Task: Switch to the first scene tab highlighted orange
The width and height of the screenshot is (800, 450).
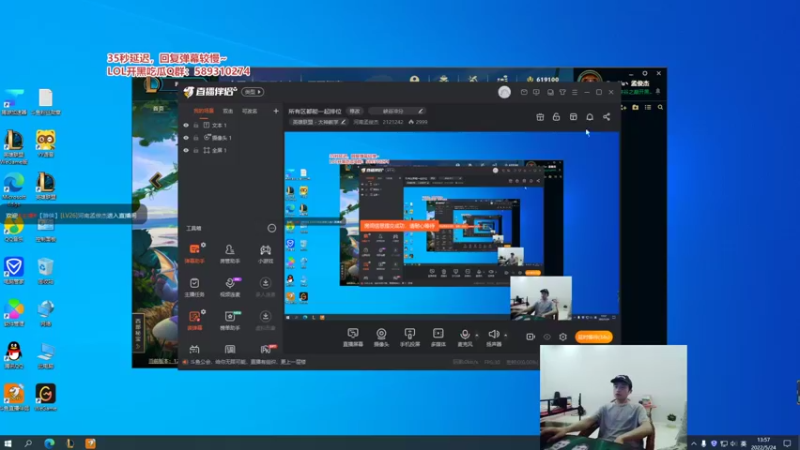Action: pyautogui.click(x=204, y=111)
